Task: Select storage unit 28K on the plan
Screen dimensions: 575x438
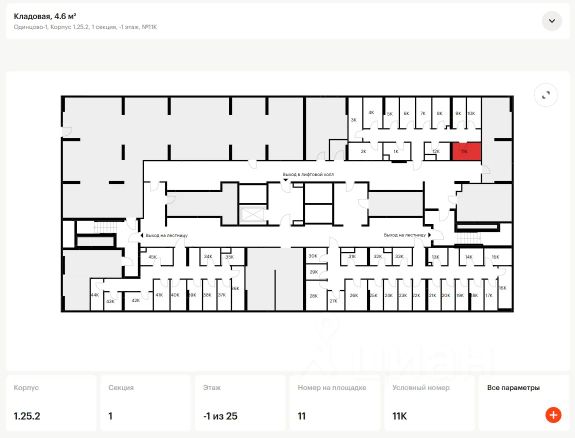Action: tap(314, 295)
